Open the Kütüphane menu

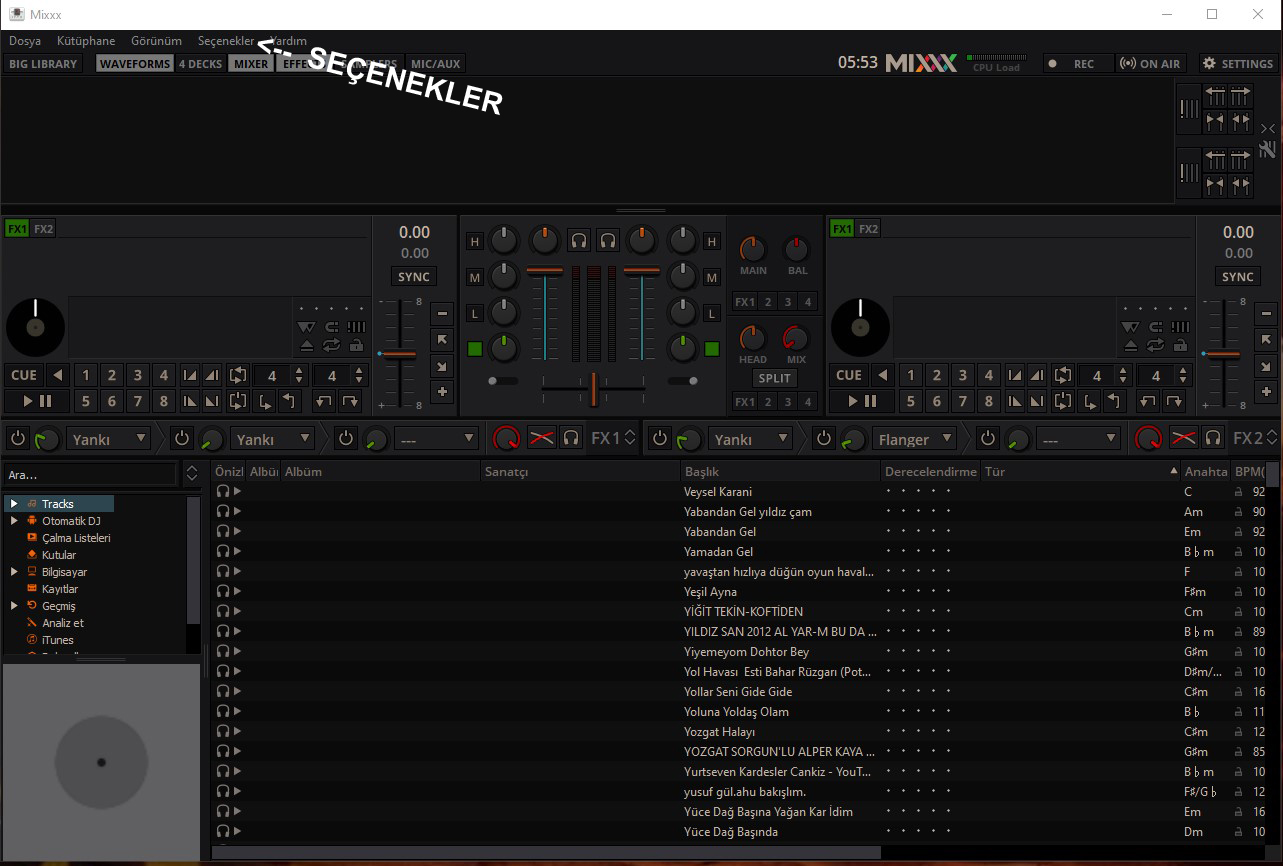(86, 41)
